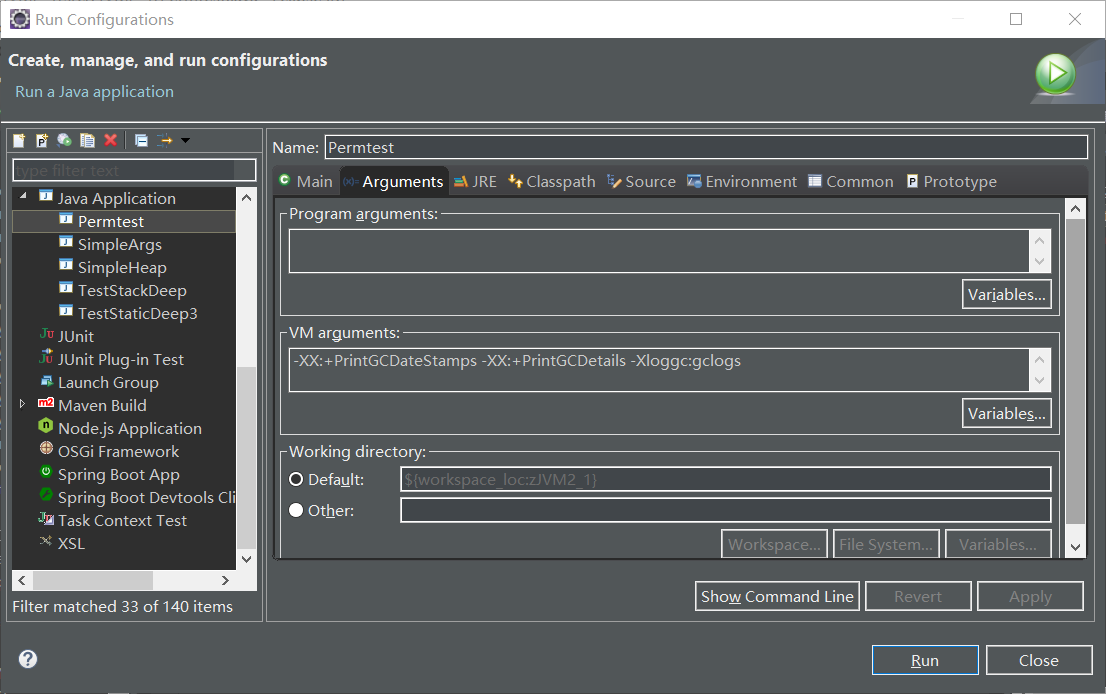Screen dimensions: 1106x694
Task: Select Spring Boot App type
Action: 118,475
